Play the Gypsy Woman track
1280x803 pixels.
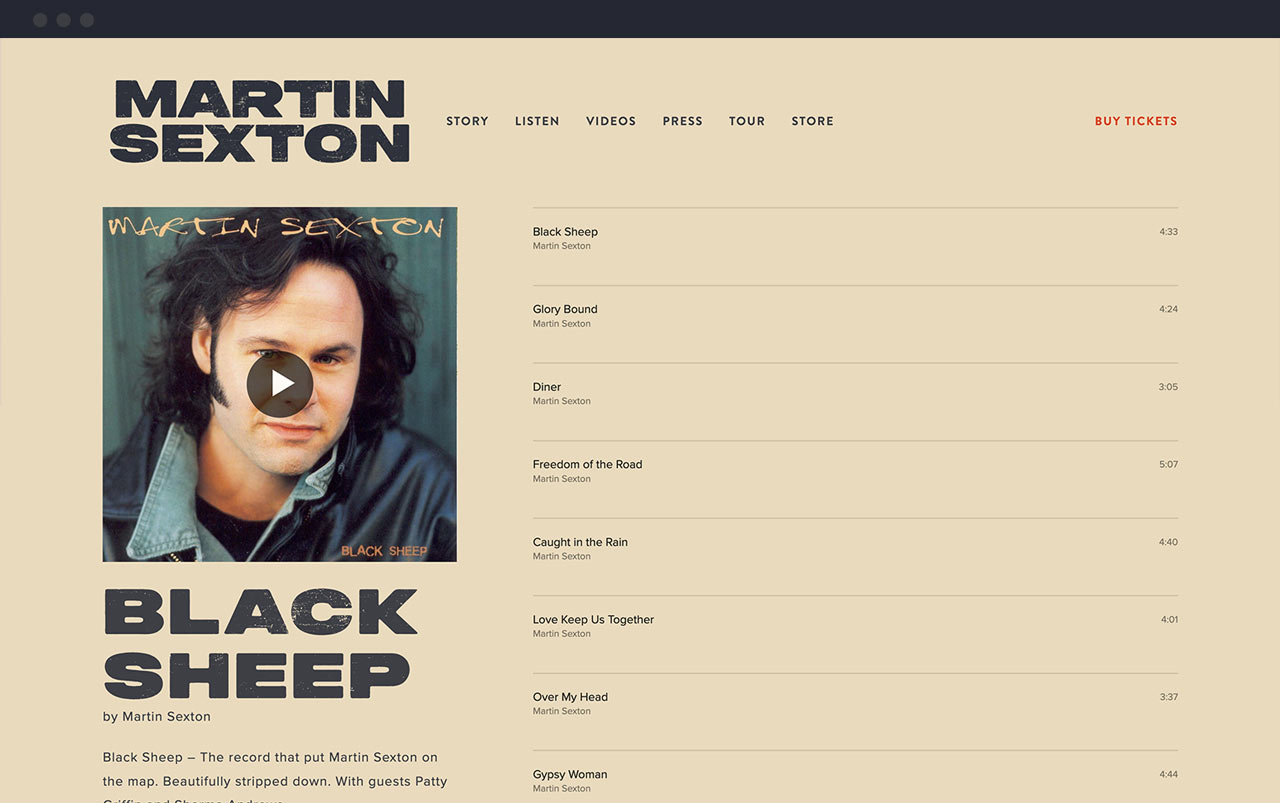[x=855, y=777]
